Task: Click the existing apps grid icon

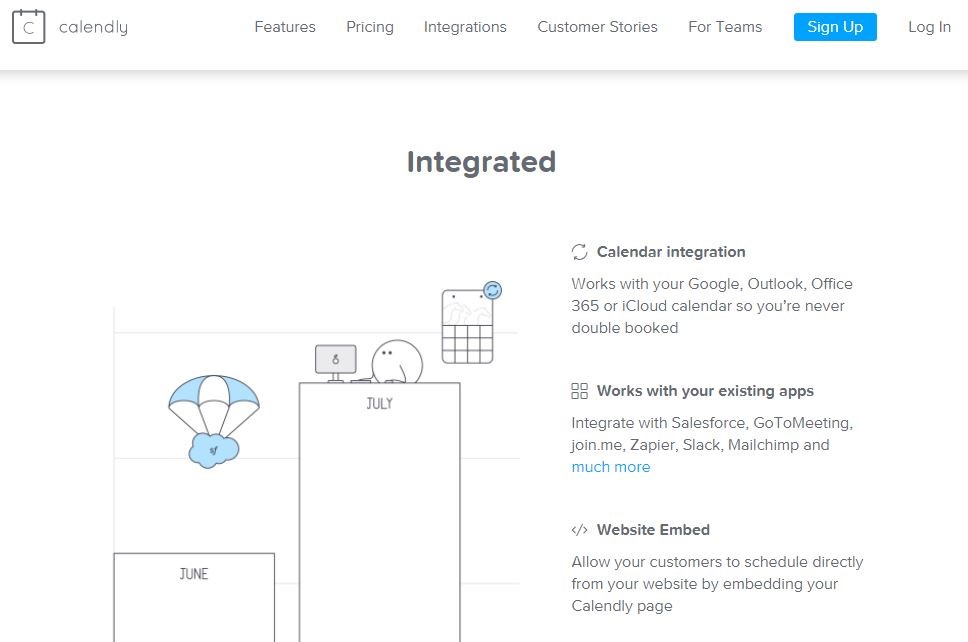Action: click(579, 391)
